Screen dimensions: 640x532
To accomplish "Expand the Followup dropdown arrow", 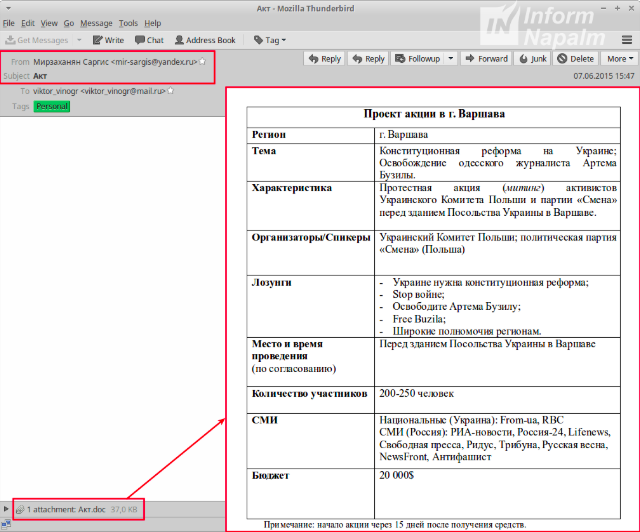I will coord(451,59).
